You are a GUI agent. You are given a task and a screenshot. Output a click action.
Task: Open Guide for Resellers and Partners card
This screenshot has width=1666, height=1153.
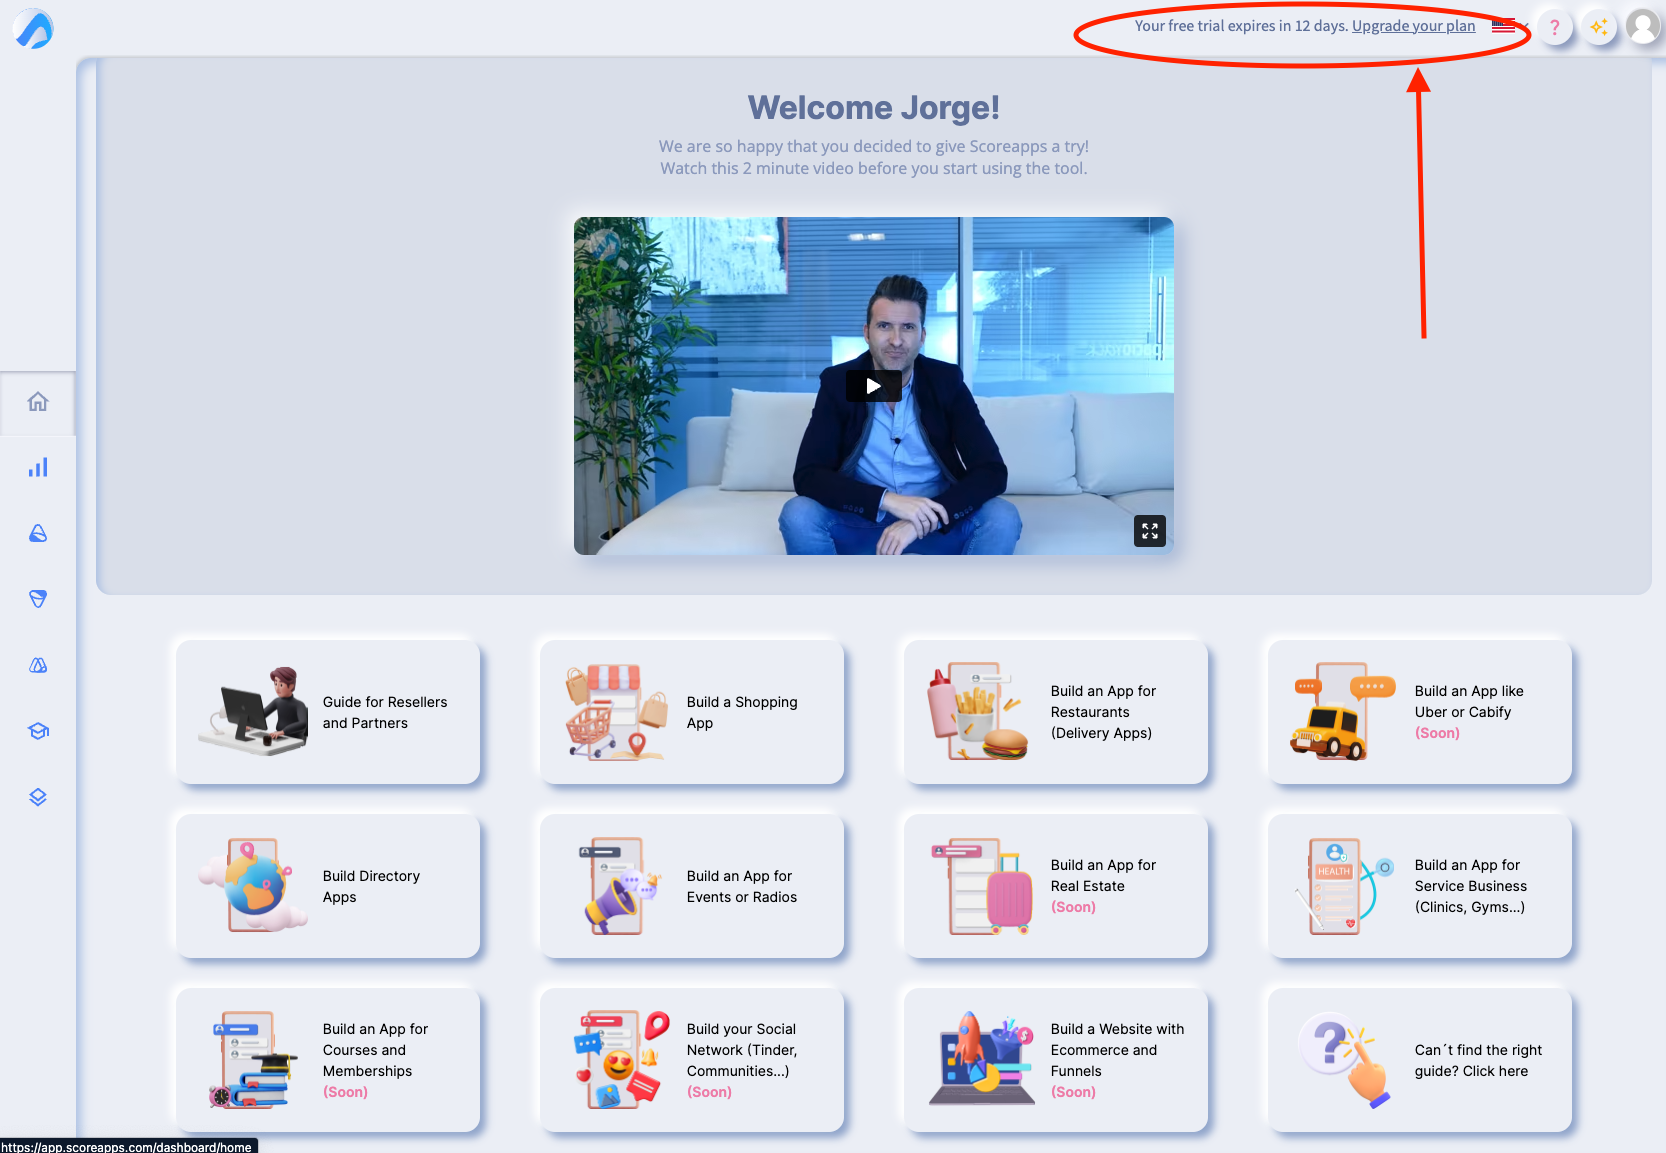pyautogui.click(x=328, y=712)
